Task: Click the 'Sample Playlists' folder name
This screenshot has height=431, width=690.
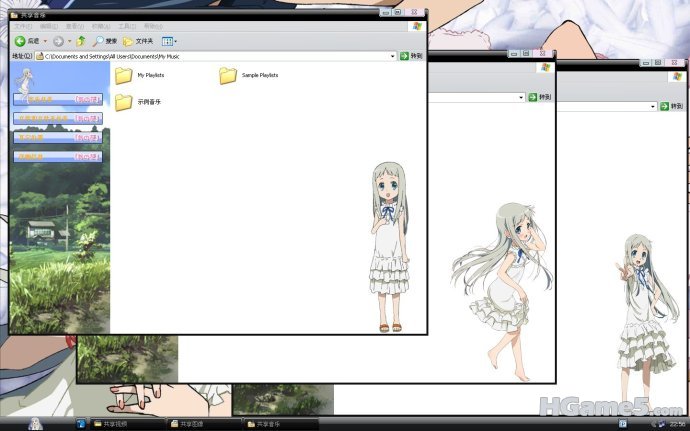Action: [260, 75]
